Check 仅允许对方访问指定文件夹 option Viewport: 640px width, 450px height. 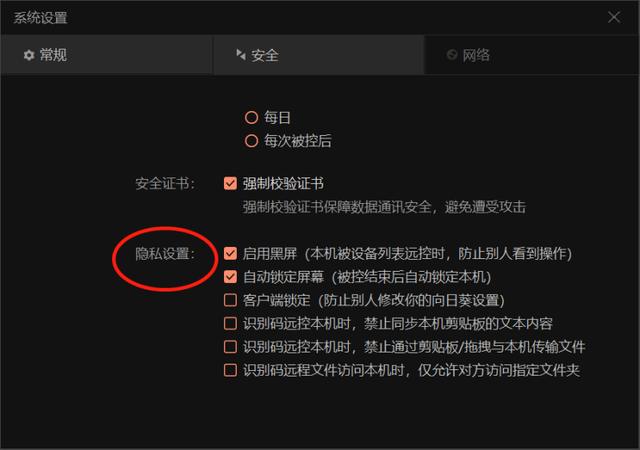(230, 370)
